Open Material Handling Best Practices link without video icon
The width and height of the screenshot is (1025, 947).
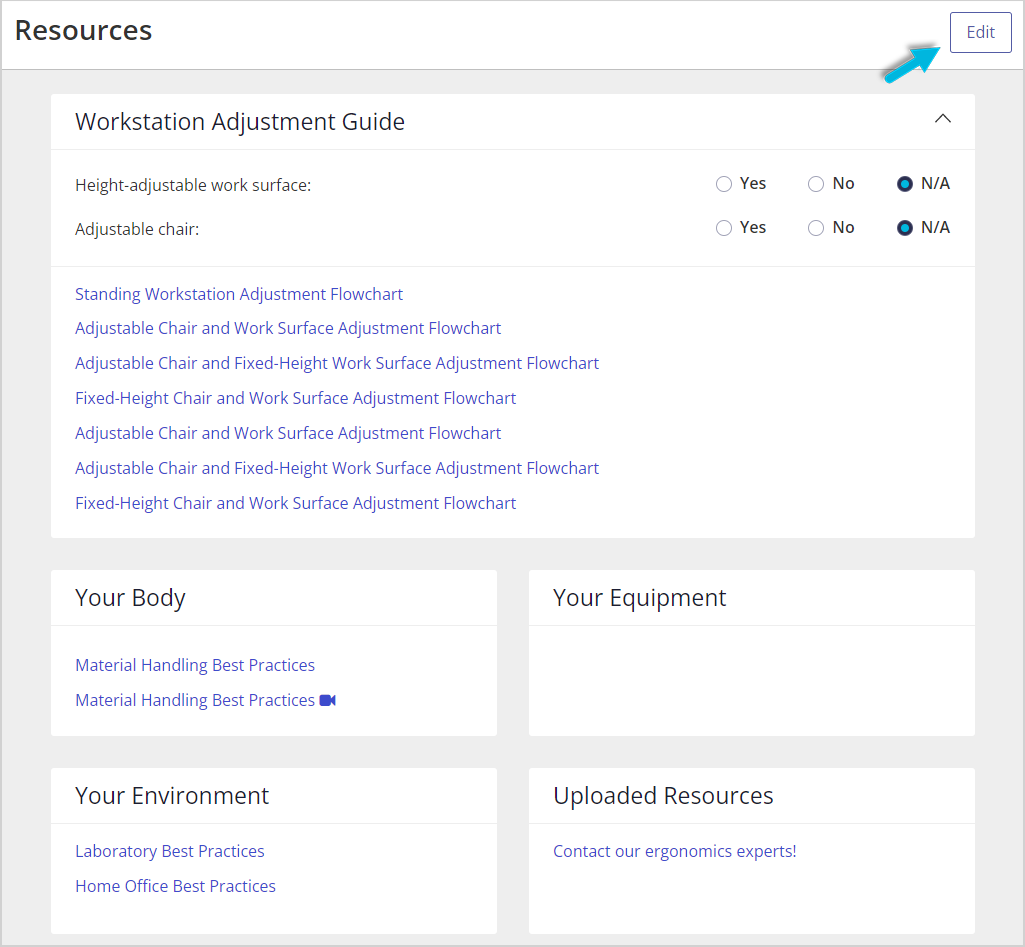pos(195,665)
